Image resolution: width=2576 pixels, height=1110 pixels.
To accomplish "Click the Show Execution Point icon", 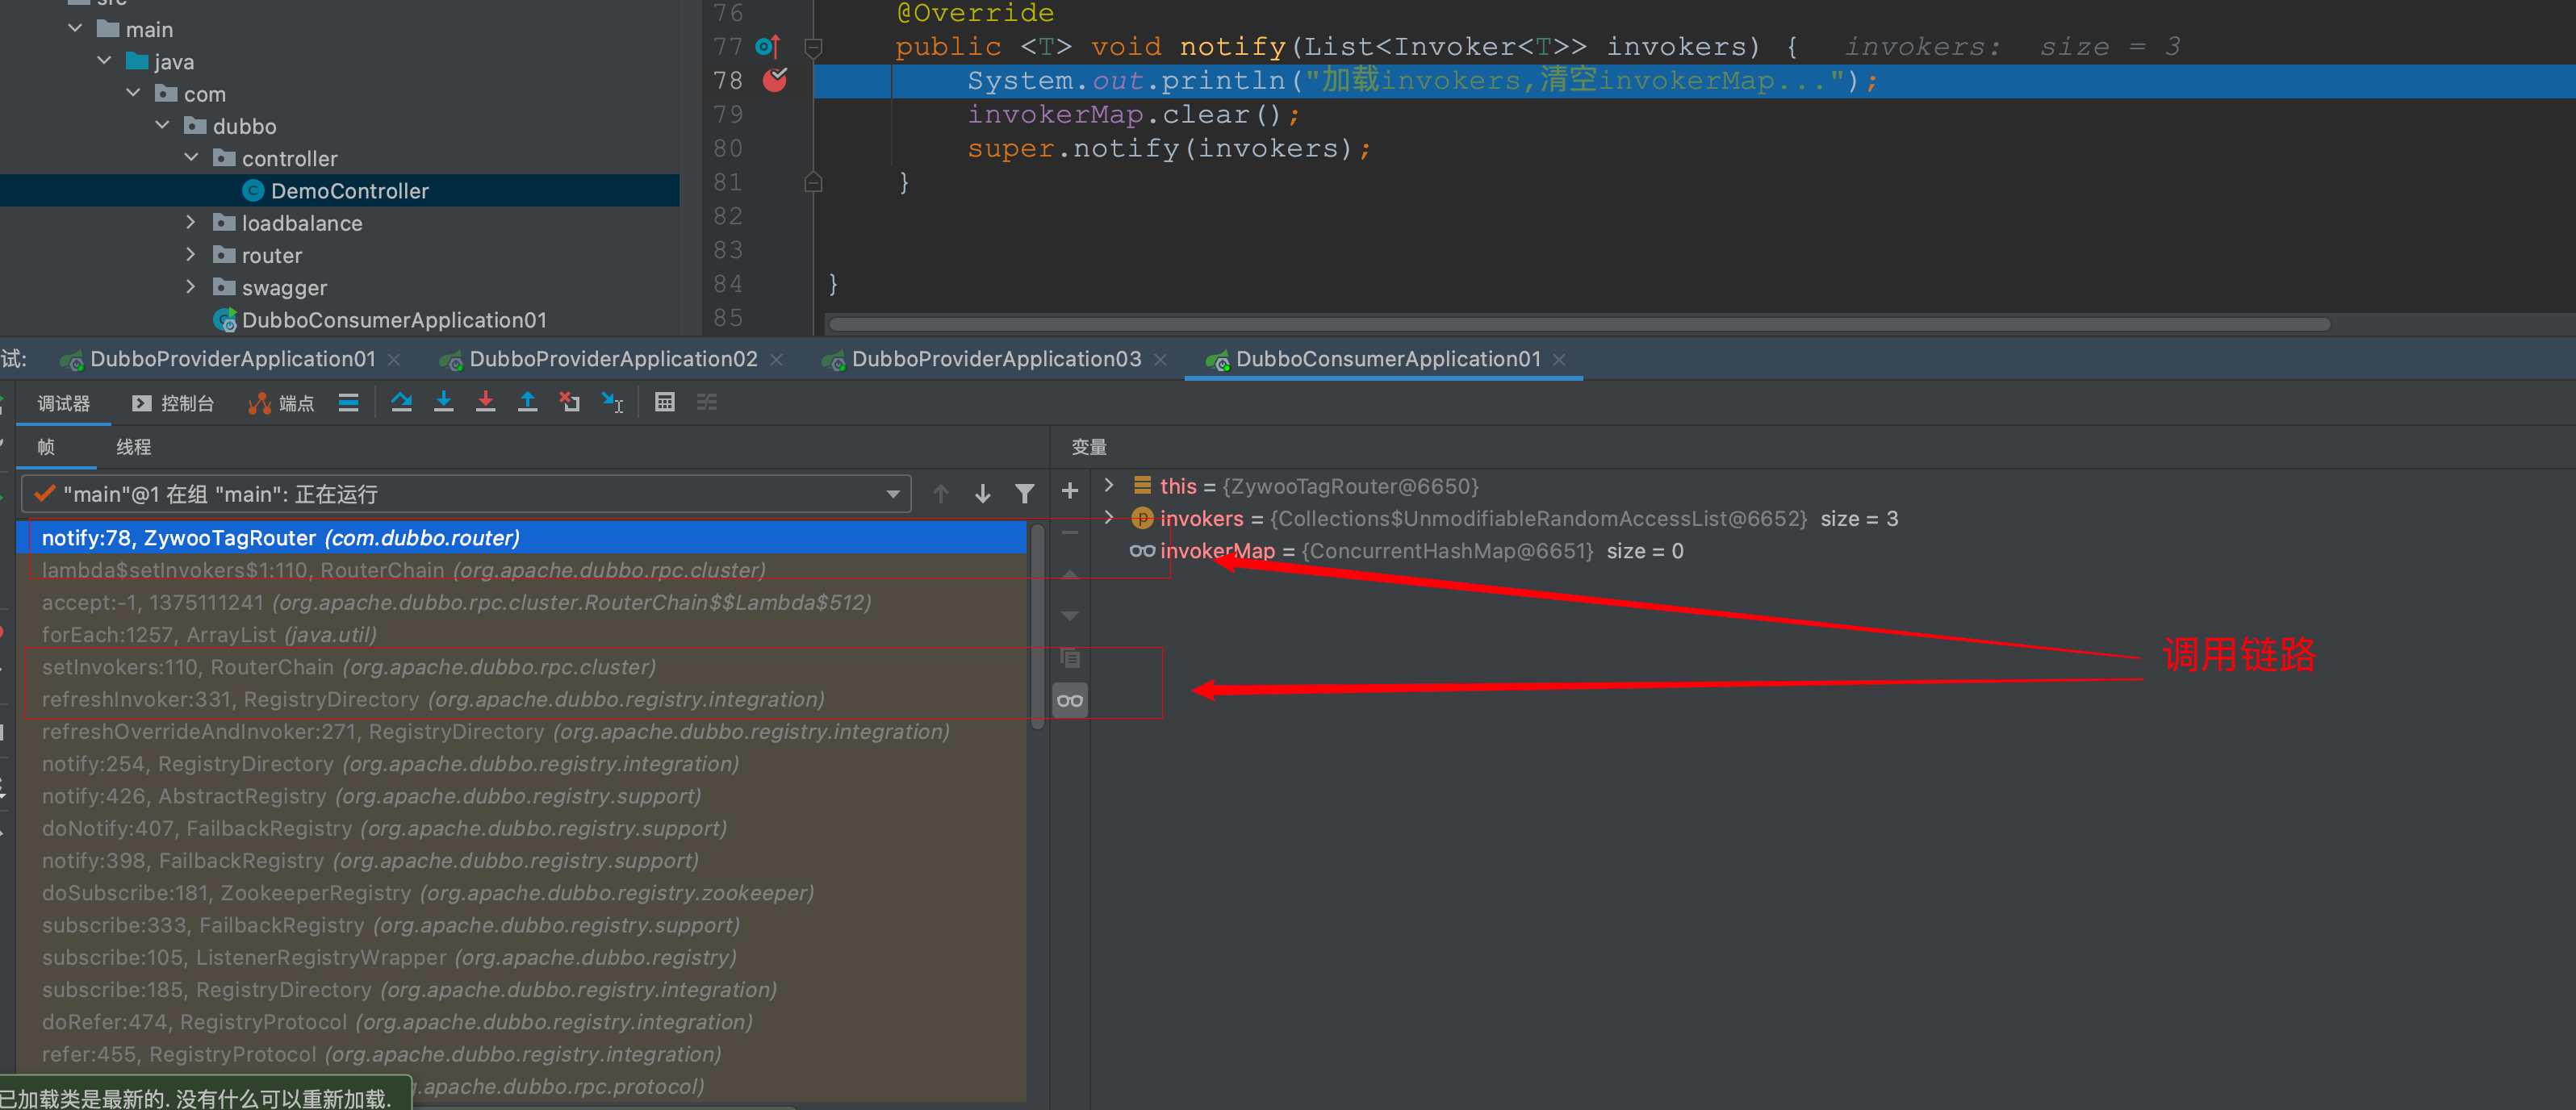I will coord(348,403).
